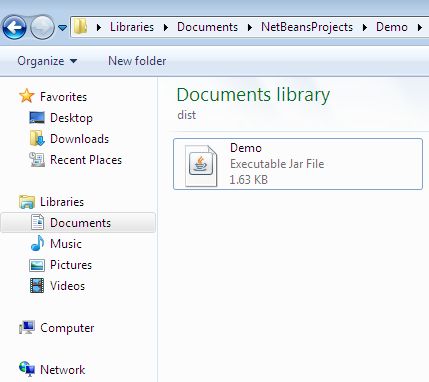The width and height of the screenshot is (429, 382).
Task: Go back with the Back arrow button
Action: [15, 27]
